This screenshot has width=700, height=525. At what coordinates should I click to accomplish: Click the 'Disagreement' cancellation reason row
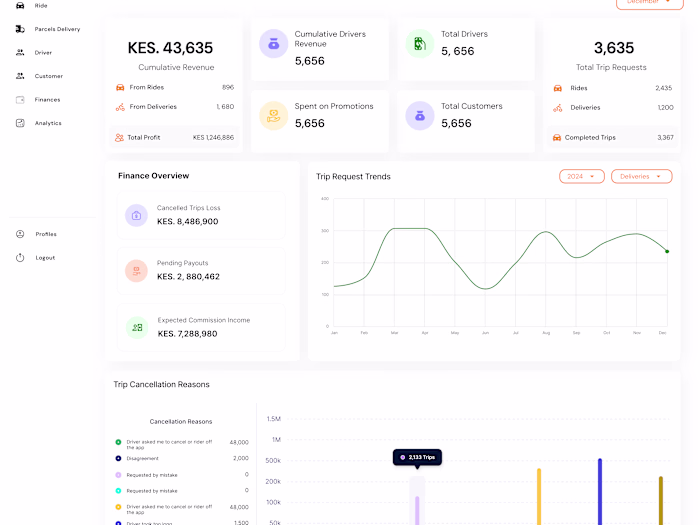(x=182, y=458)
